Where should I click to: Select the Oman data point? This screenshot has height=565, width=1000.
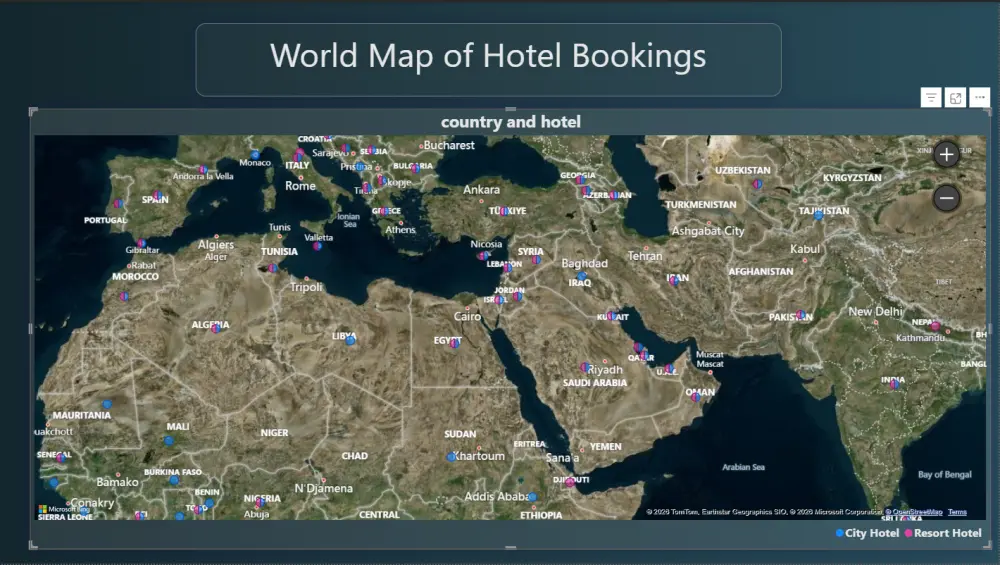point(696,397)
